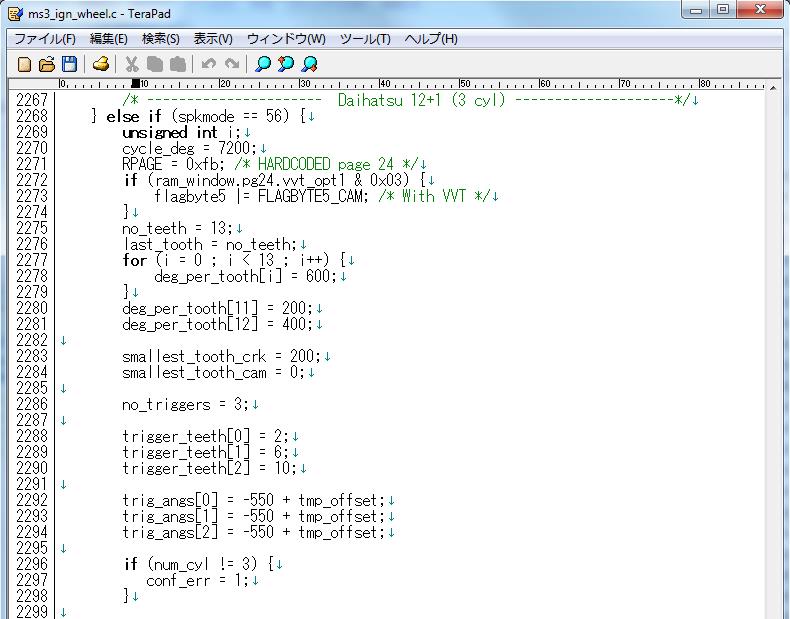This screenshot has height=619, width=790.
Task: Click 'trigger_teeth[2] = 10;' line
Action: click(x=210, y=468)
